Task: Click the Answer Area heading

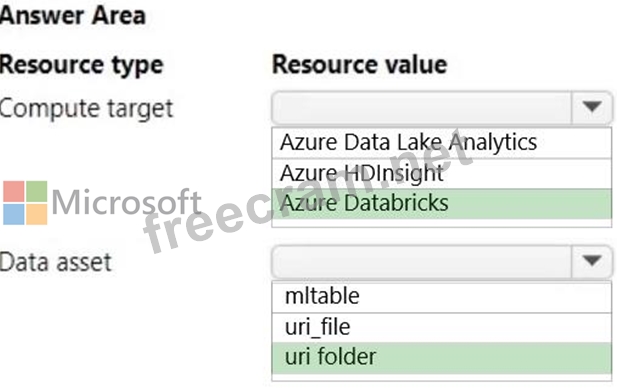Action: click(73, 16)
